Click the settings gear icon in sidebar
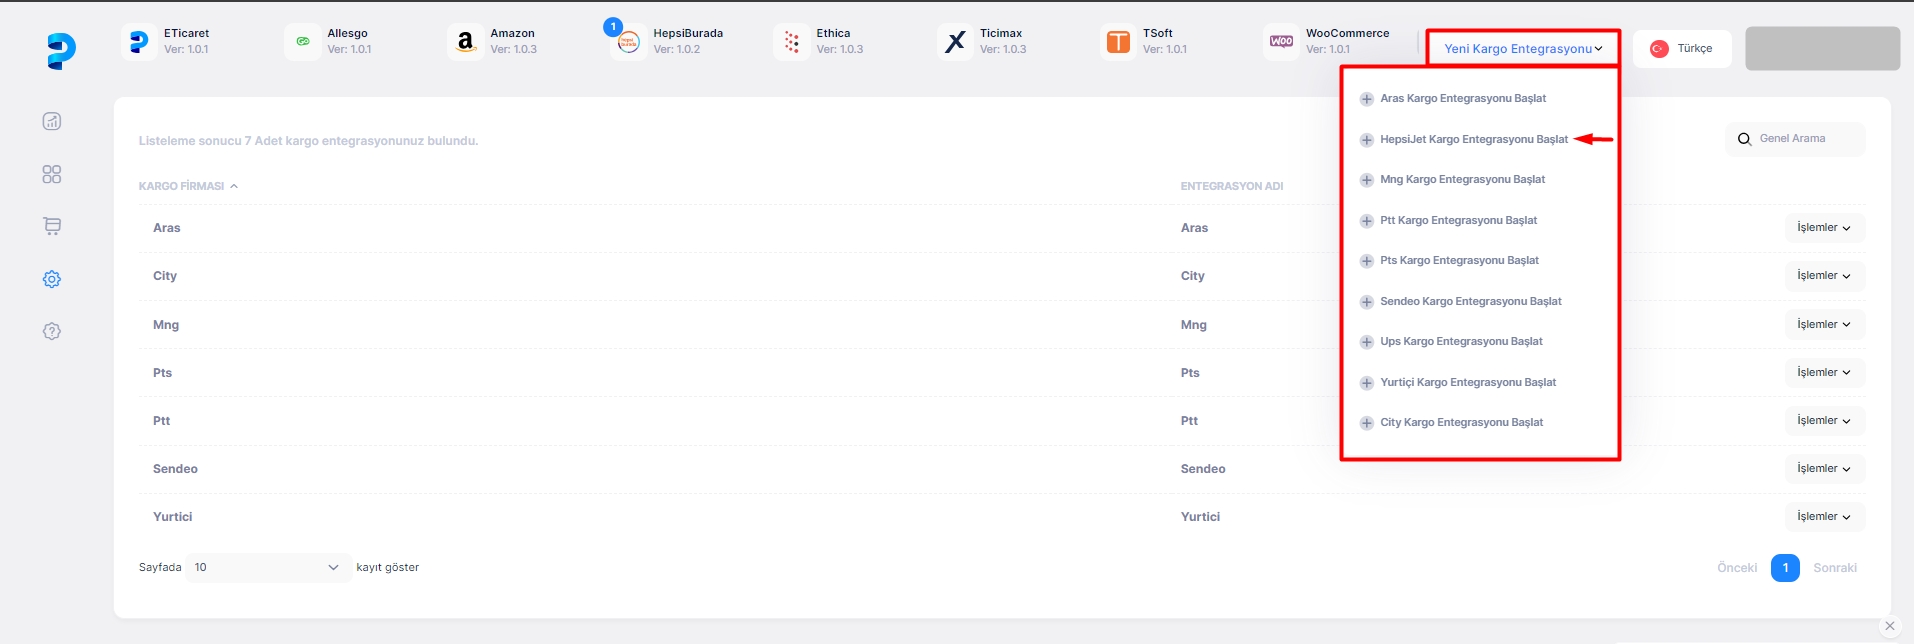The image size is (1914, 644). (52, 280)
